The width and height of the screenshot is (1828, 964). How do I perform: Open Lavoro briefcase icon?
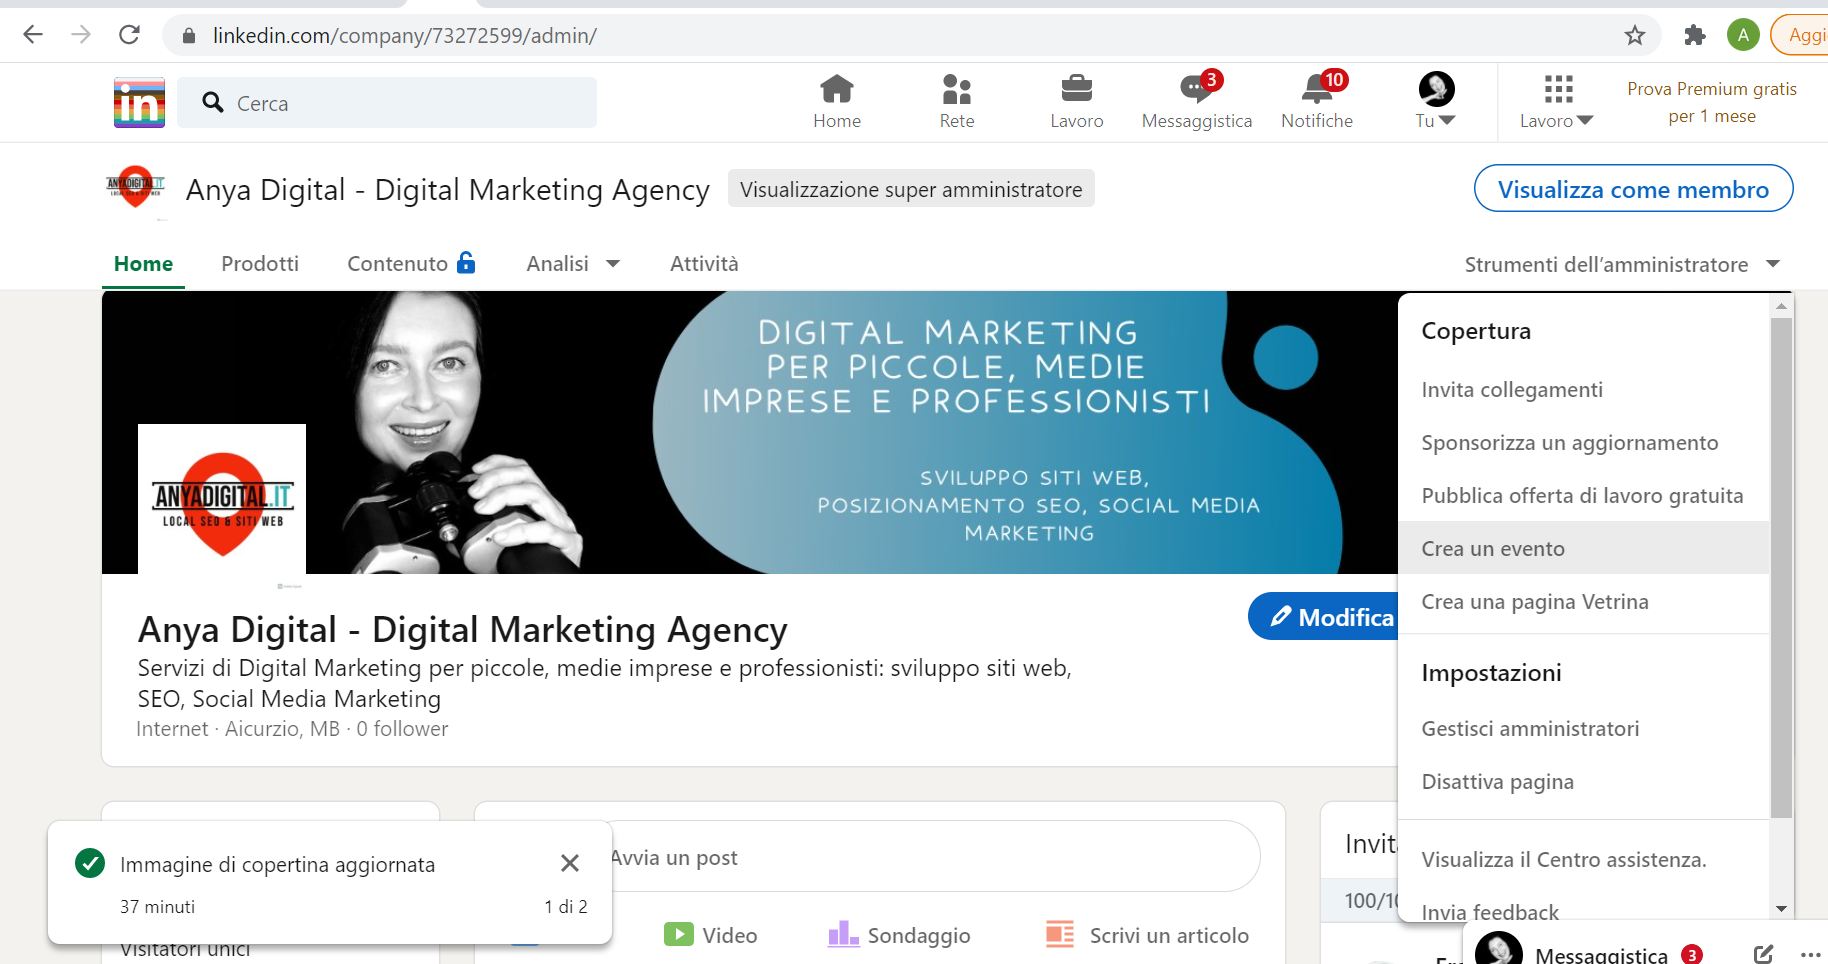[x=1076, y=90]
